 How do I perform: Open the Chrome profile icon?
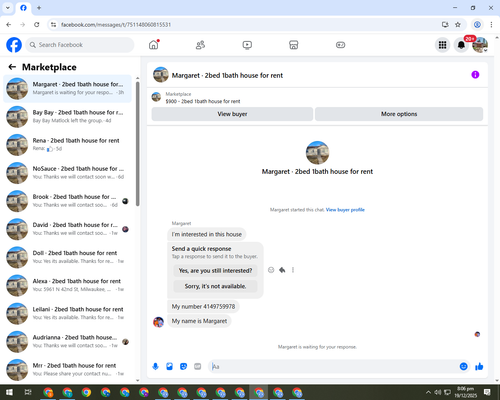coord(477,24)
